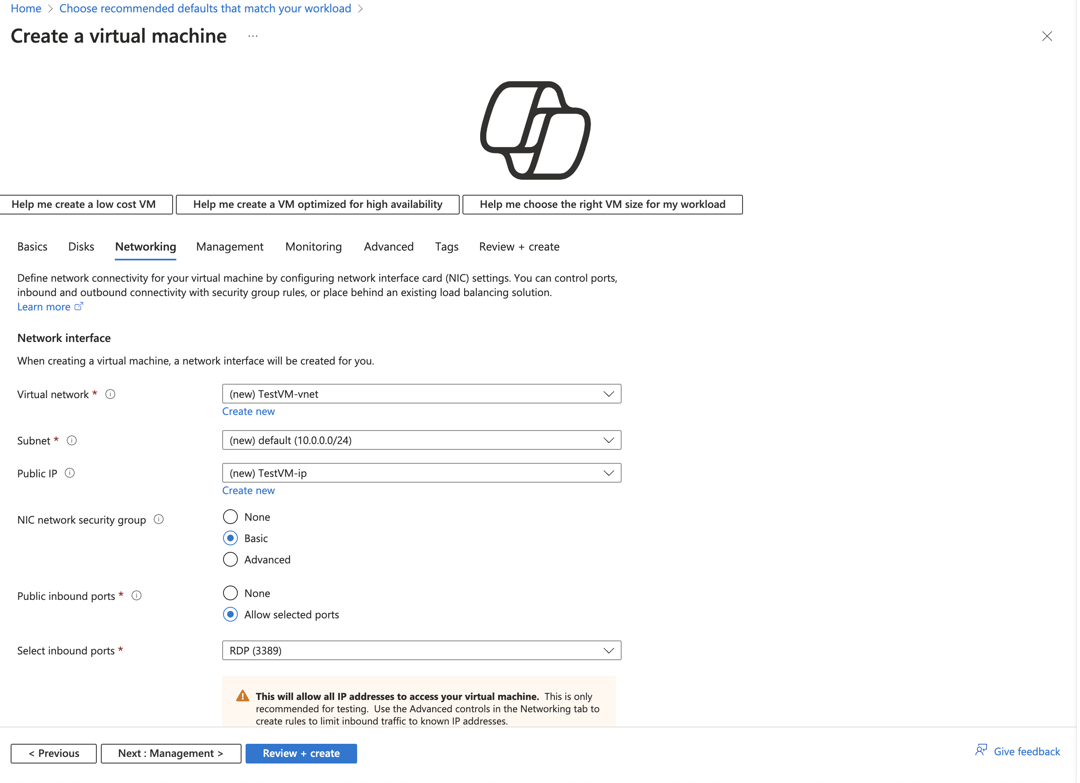Select Advanced NIC network security group
The image size is (1080, 783).
pos(230,559)
